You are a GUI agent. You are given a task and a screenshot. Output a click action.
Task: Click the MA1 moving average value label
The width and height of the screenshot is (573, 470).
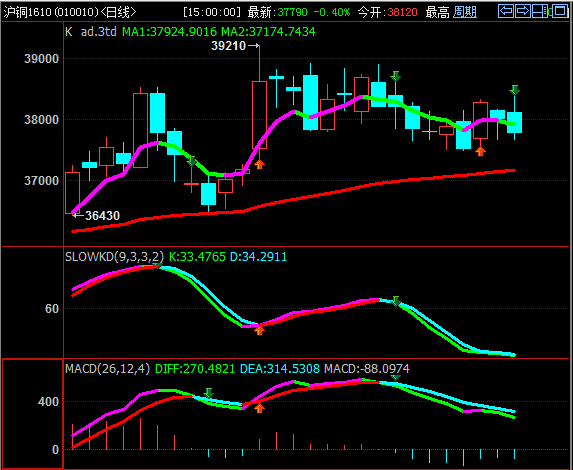(170, 32)
